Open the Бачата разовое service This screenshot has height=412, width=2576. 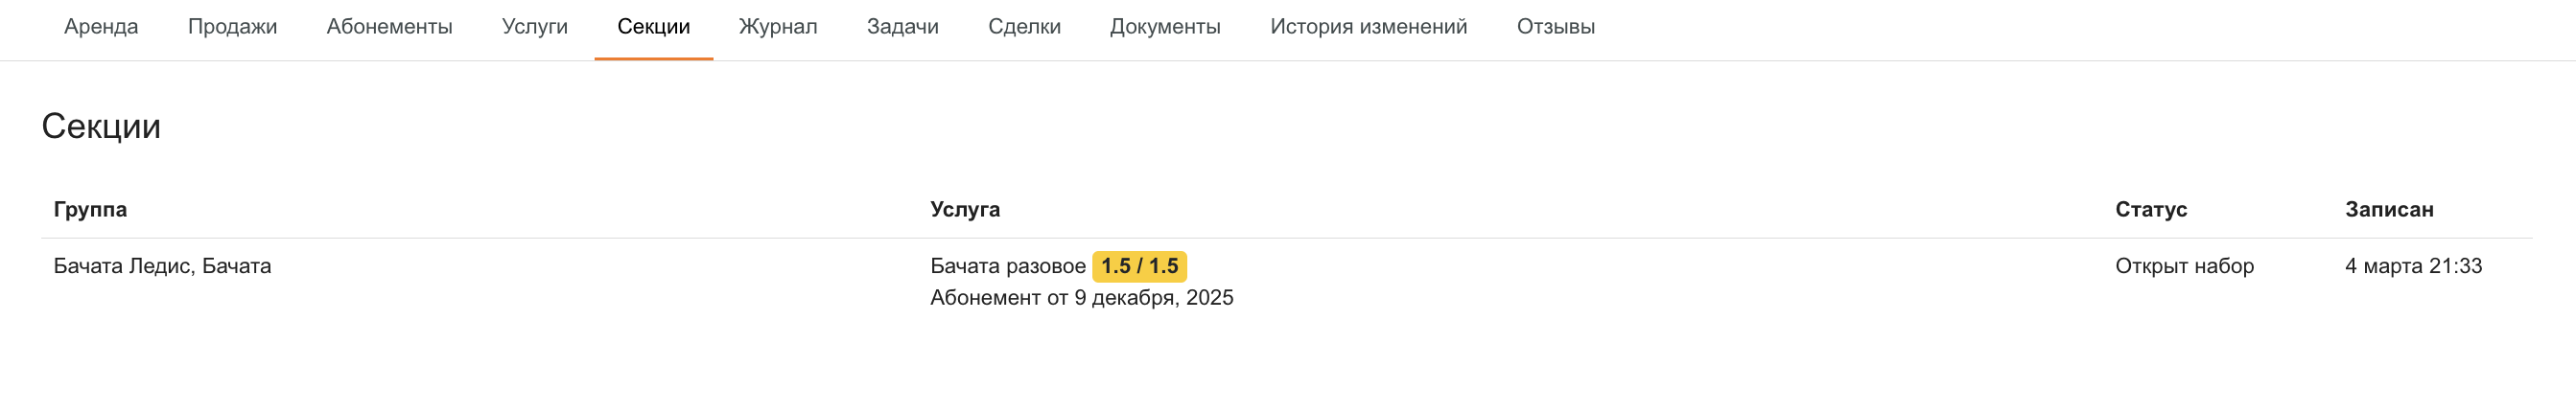(x=1007, y=266)
